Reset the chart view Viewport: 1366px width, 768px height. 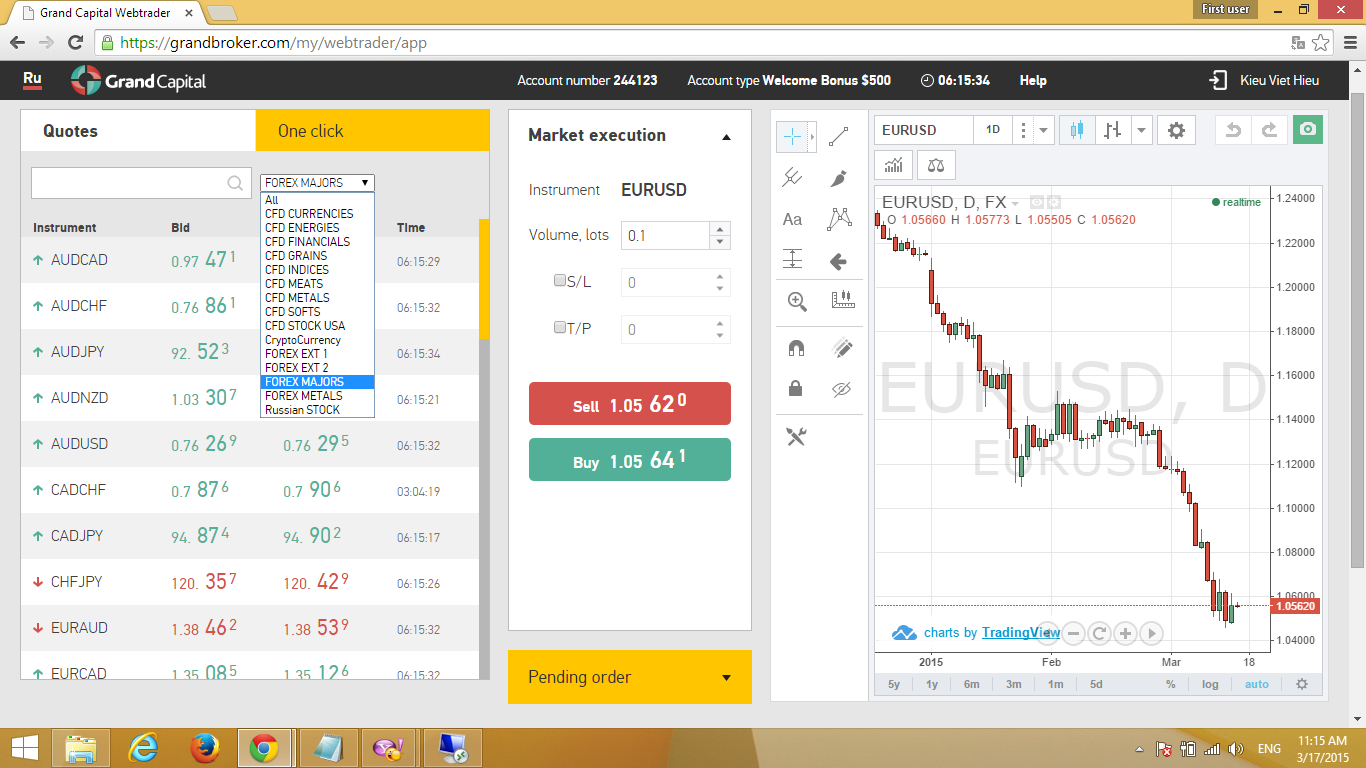tap(1099, 633)
